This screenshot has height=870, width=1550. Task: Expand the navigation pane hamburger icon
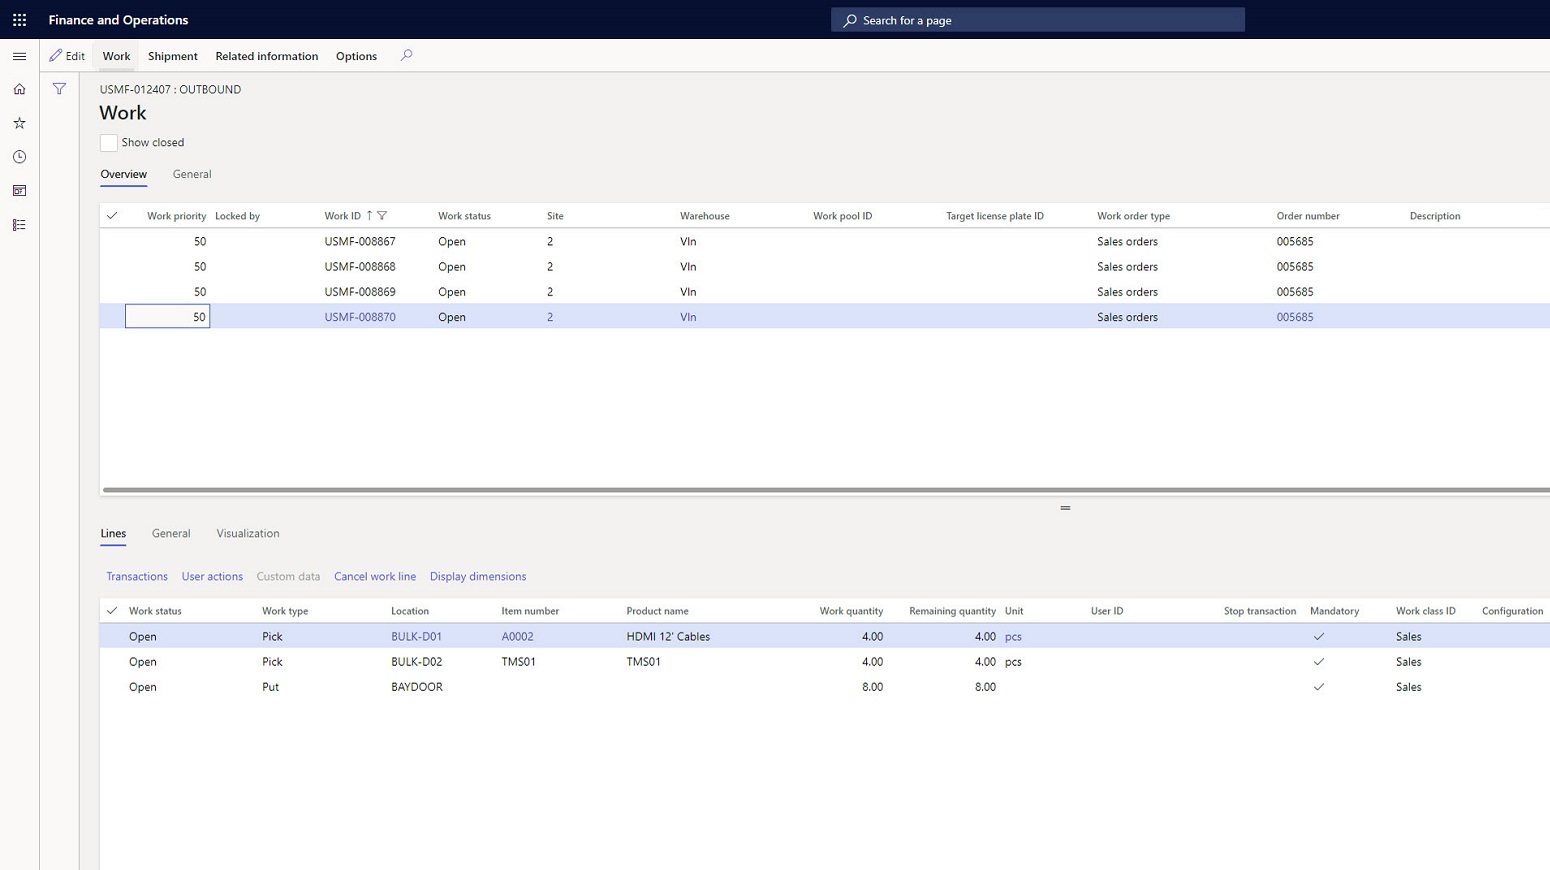(x=19, y=56)
